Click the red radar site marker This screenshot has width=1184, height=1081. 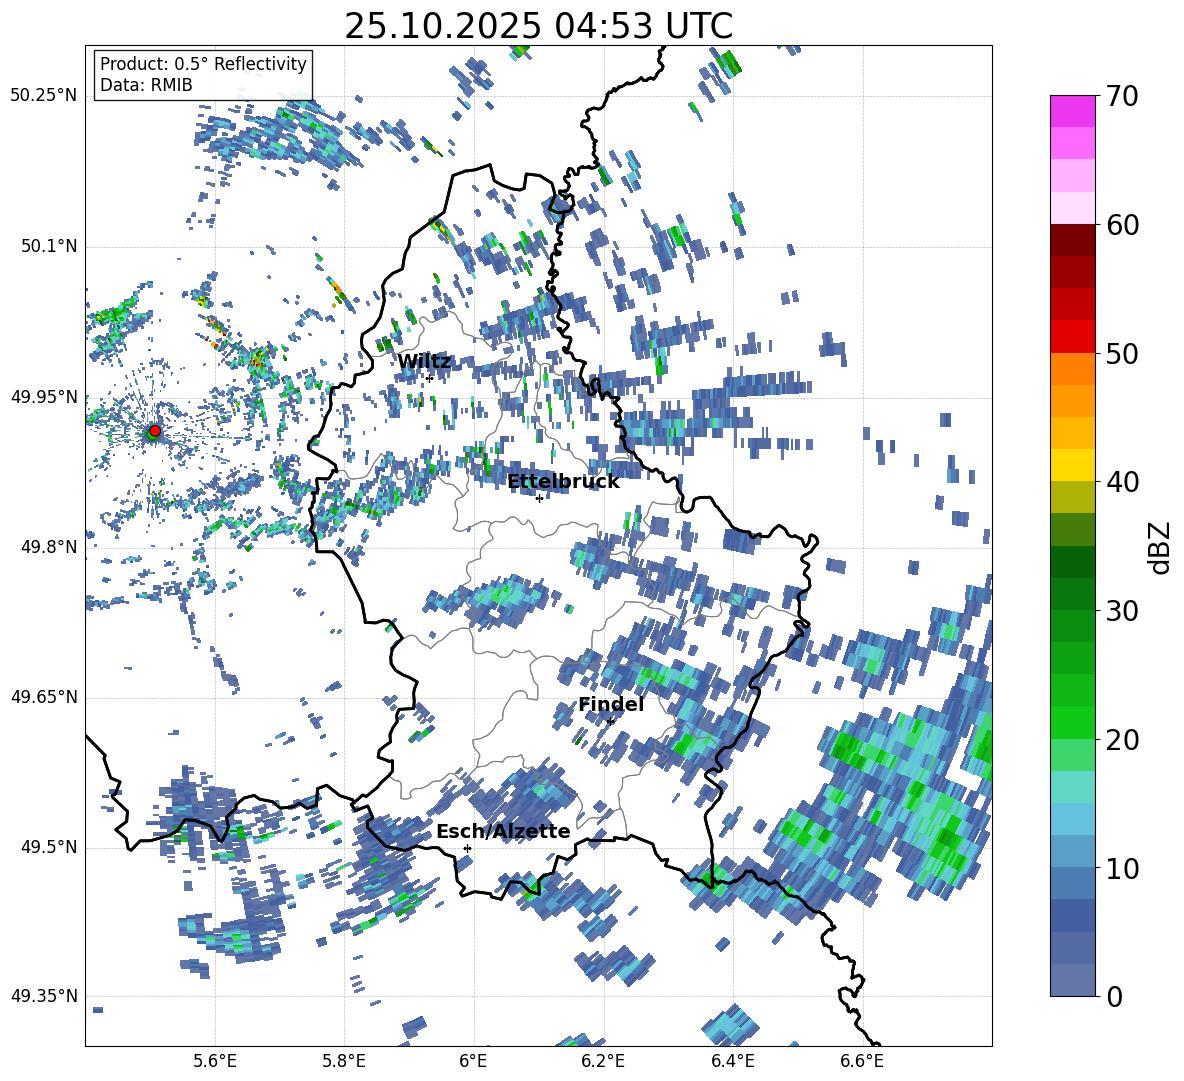click(x=155, y=430)
